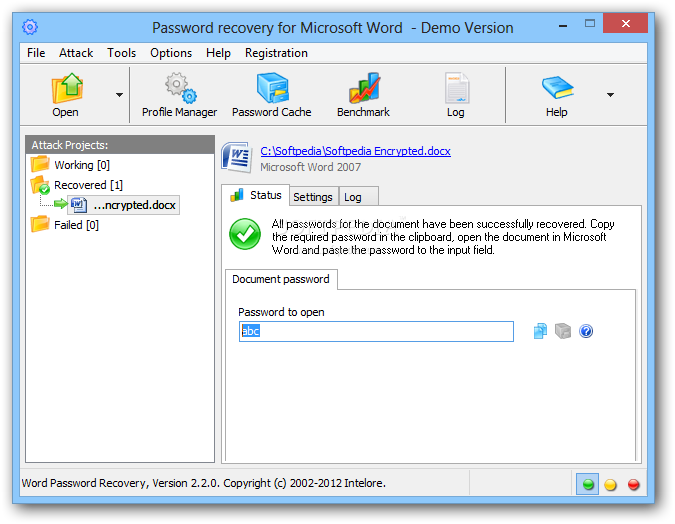Click the green status light button
The image size is (675, 524).
coord(588,484)
